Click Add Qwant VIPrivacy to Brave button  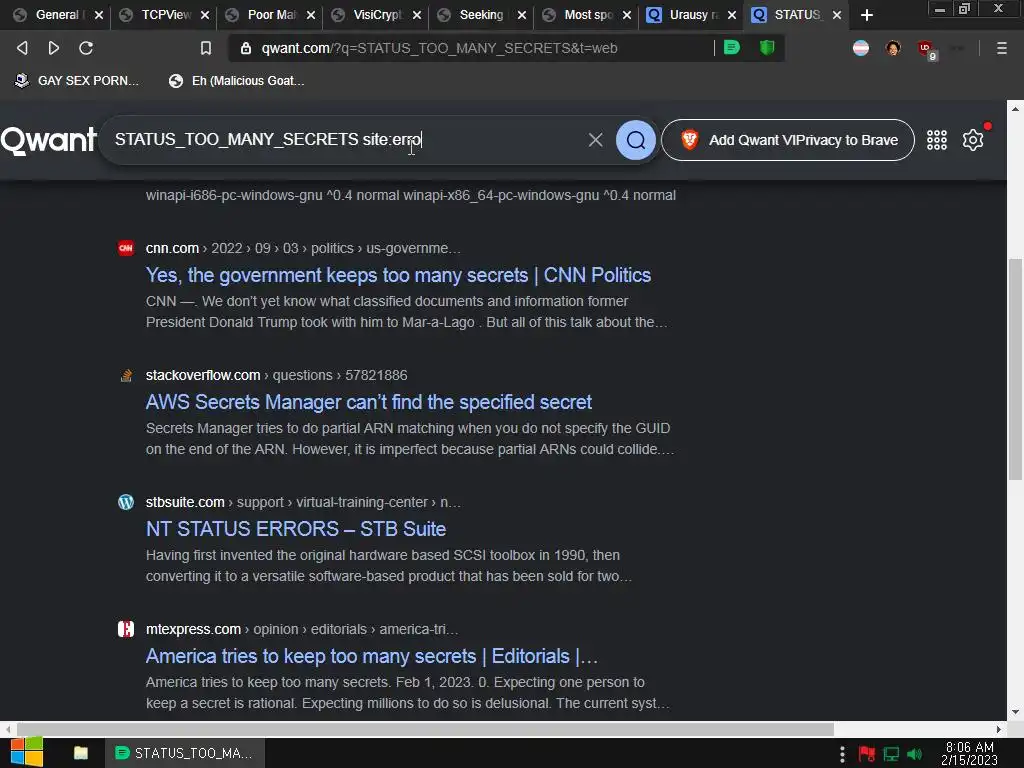(x=788, y=140)
